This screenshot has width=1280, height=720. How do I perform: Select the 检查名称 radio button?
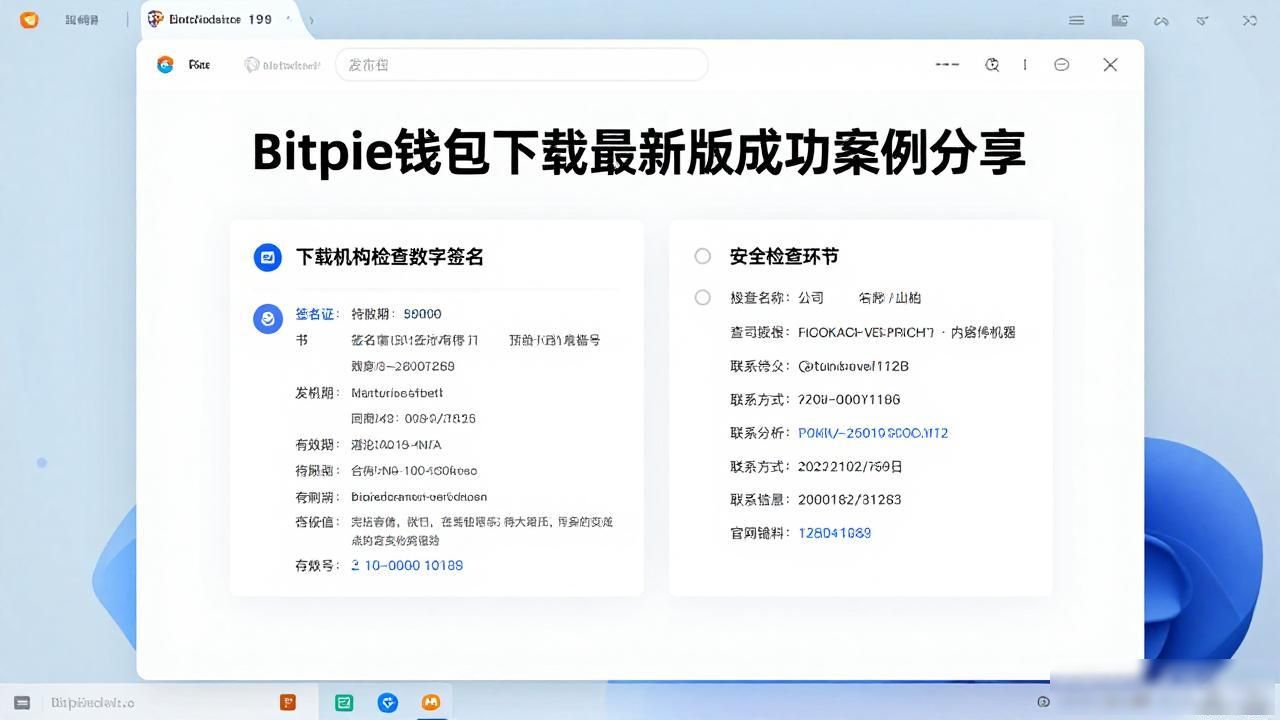point(703,297)
